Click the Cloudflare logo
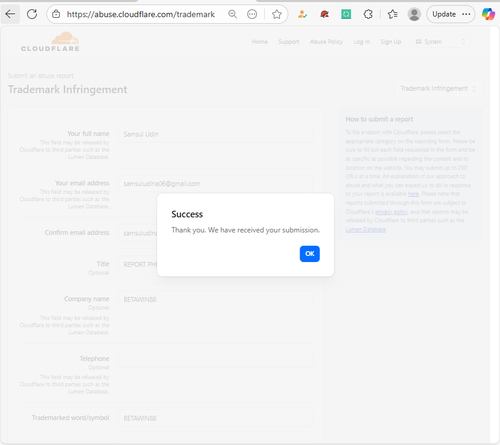This screenshot has width=500, height=445. (50, 42)
